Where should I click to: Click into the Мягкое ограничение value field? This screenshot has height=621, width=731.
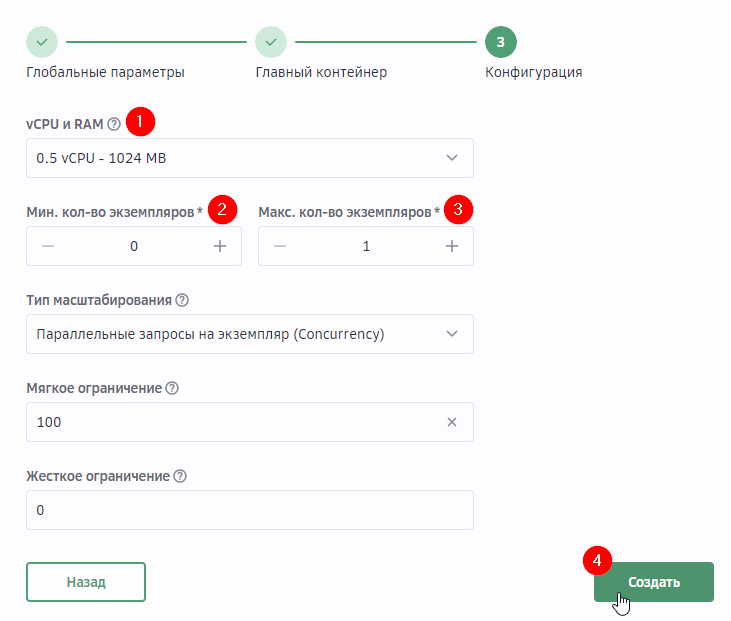click(x=230, y=422)
